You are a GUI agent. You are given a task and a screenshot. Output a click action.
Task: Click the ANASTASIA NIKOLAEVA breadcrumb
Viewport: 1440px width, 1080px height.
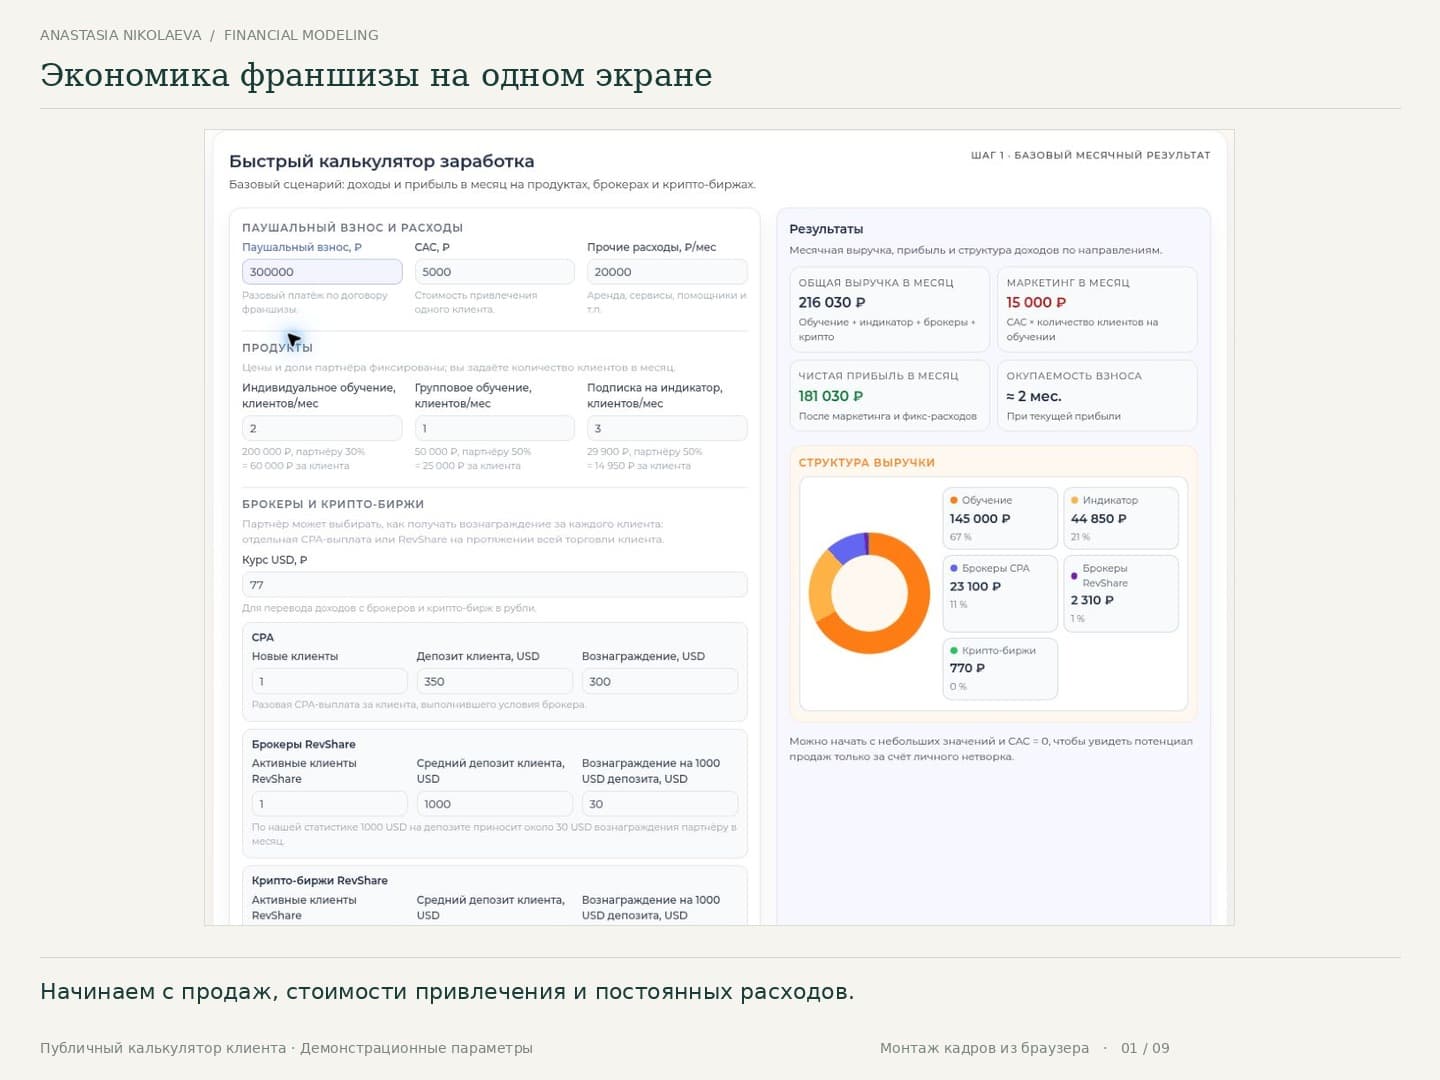(121, 35)
